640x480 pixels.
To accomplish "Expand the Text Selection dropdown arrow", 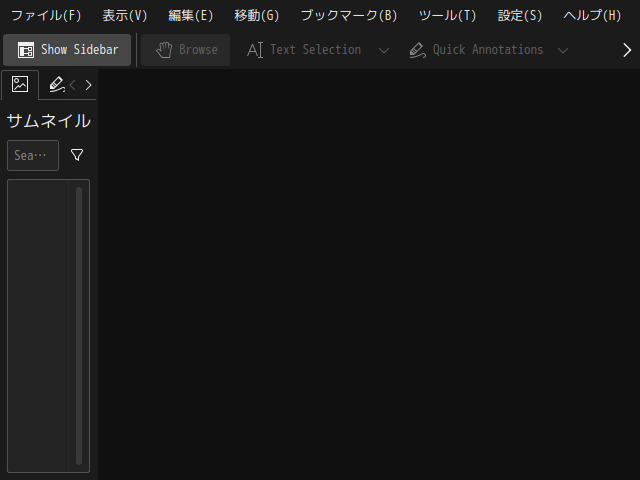I will (384, 51).
